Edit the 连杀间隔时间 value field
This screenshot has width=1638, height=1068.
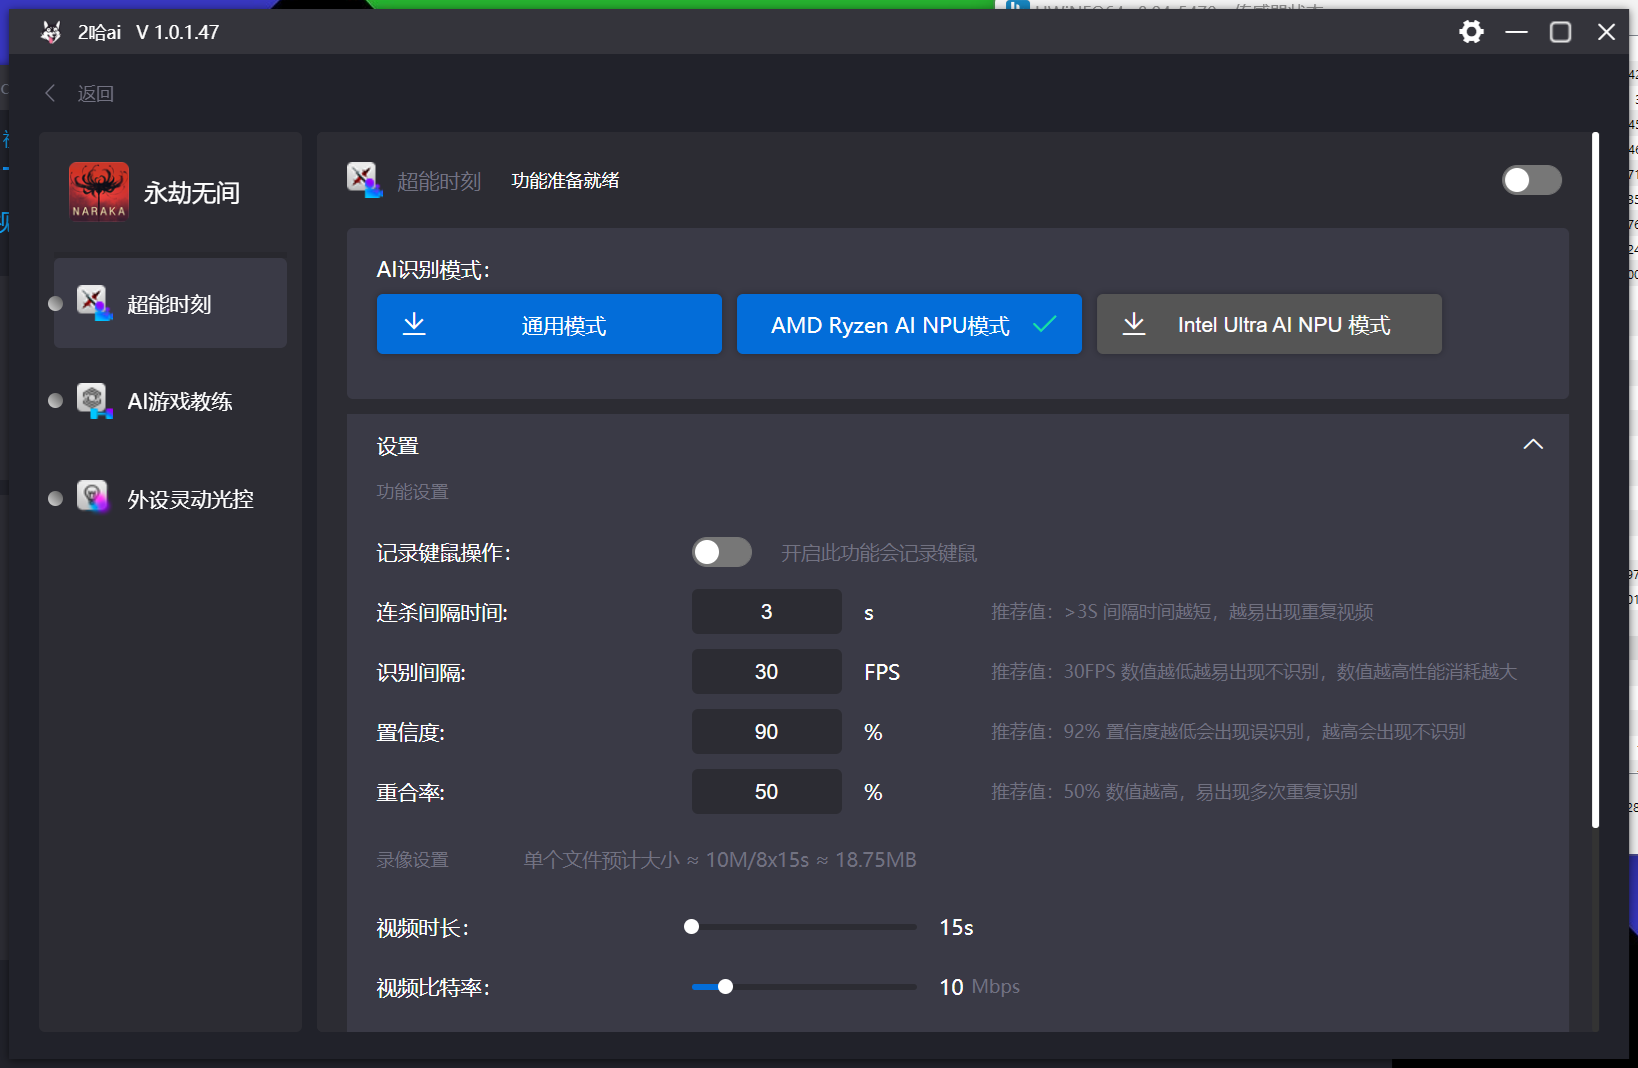(766, 611)
